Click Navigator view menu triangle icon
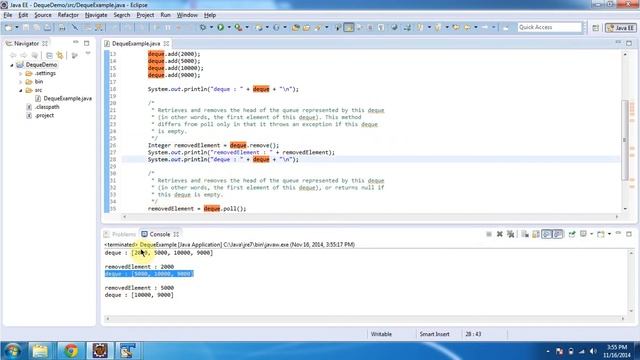The image size is (640, 360). 88,54
